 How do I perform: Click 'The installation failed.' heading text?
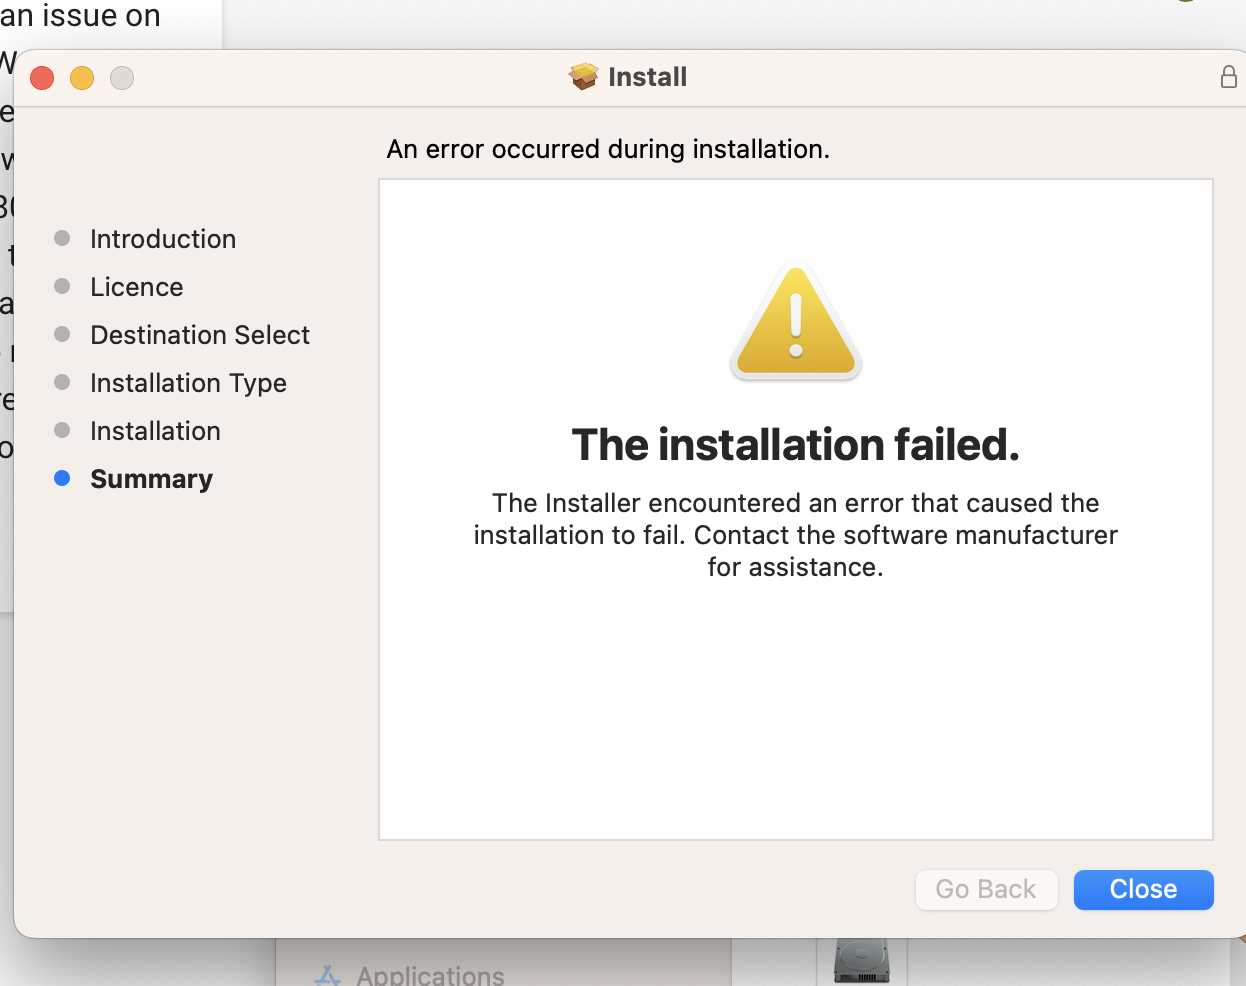click(795, 445)
